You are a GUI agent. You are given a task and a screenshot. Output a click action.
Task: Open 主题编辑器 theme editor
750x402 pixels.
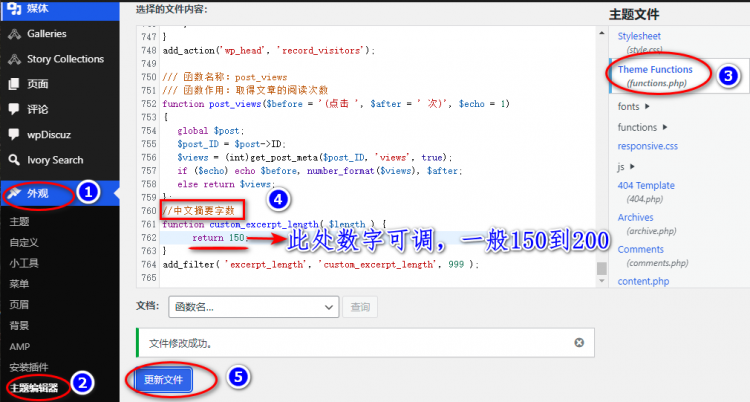coord(34,388)
